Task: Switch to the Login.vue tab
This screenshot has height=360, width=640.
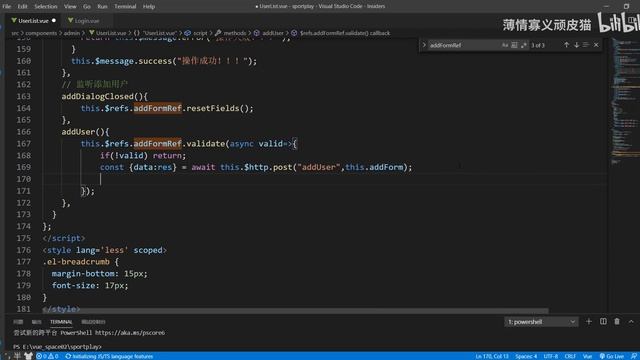Action: click(87, 20)
